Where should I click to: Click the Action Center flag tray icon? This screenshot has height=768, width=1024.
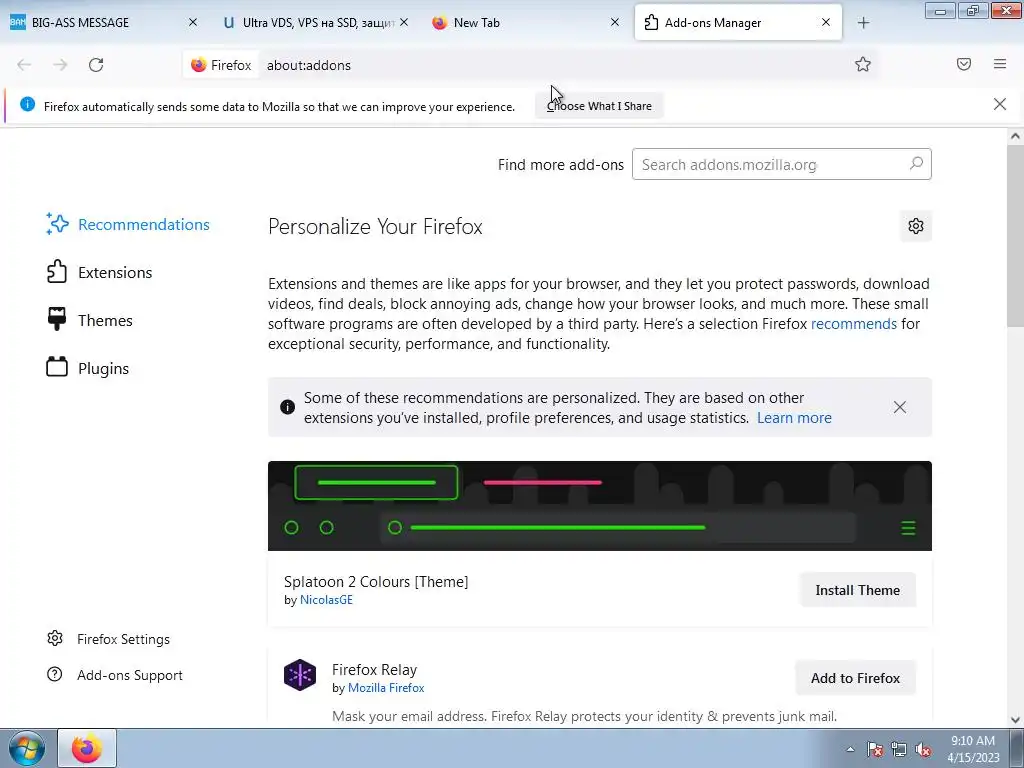click(x=874, y=749)
